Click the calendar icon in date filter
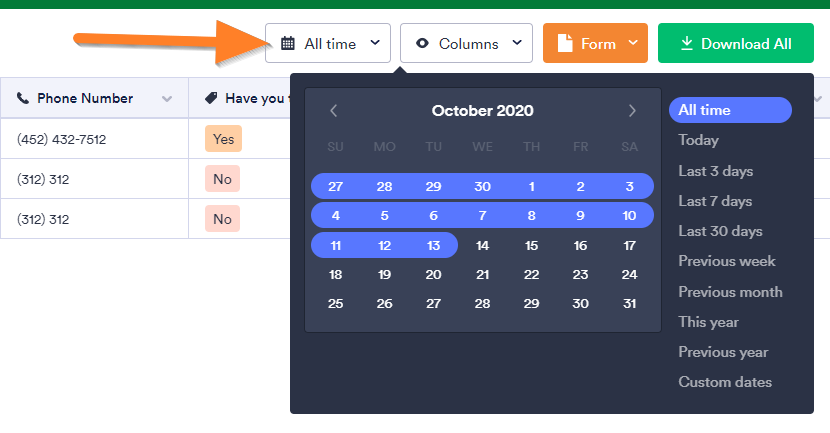Viewport: 830px width, 433px height. coord(288,44)
